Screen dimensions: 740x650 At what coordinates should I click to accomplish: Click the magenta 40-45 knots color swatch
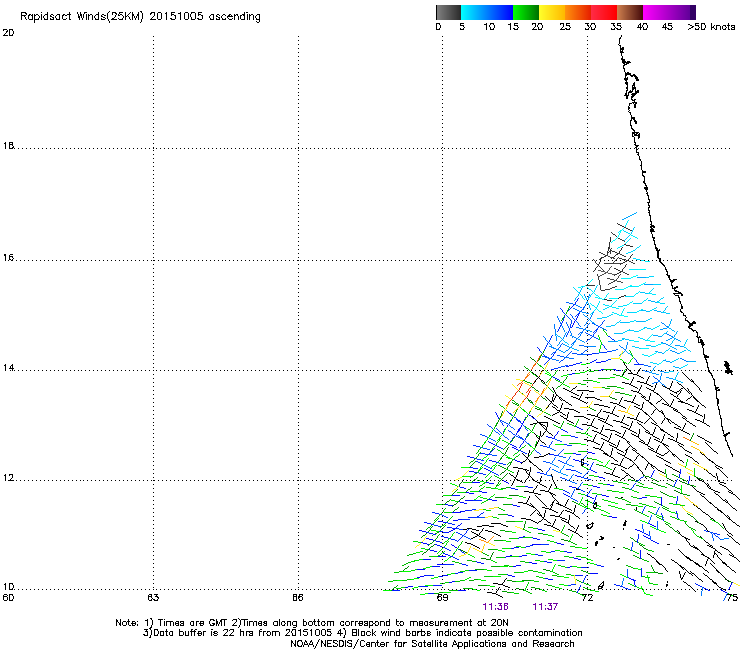coord(656,12)
